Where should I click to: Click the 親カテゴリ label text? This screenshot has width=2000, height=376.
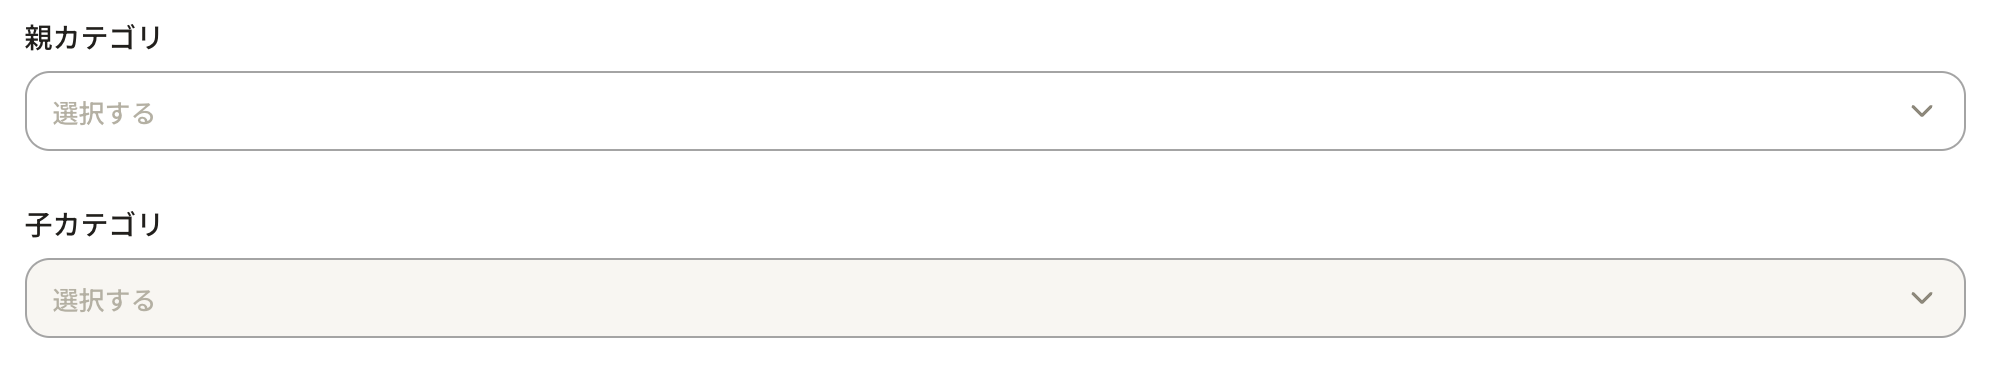94,38
